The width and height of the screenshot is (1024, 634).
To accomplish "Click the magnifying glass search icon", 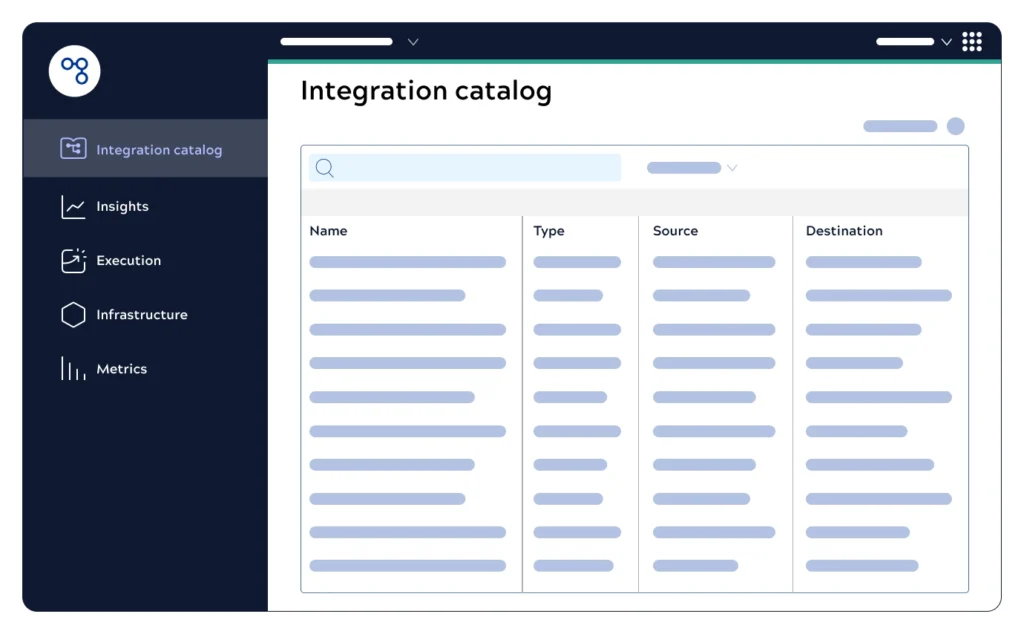I will tap(325, 168).
